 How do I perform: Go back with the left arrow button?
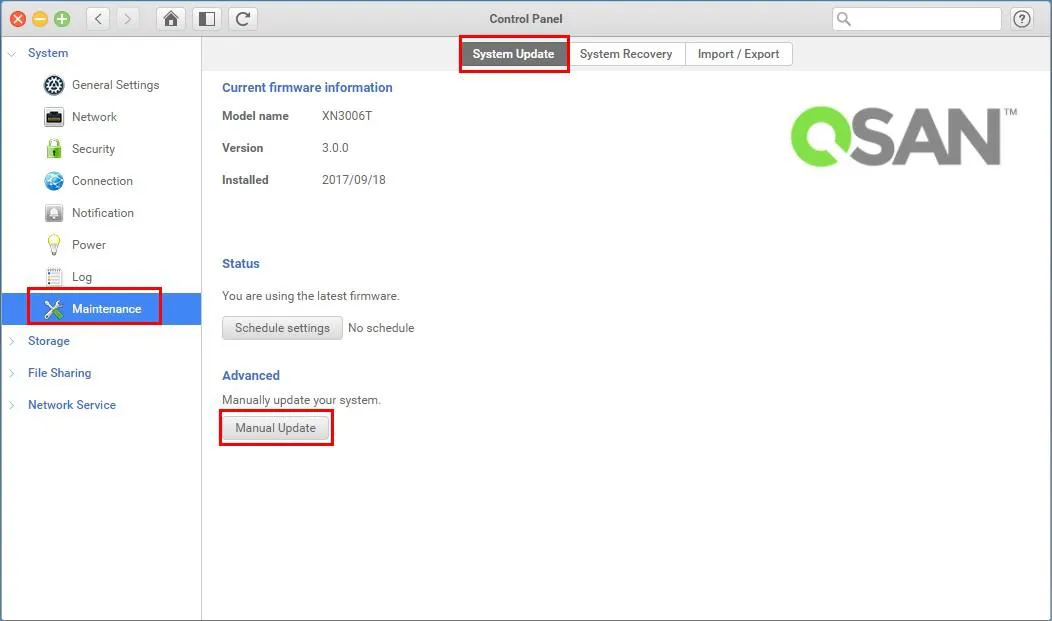tap(98, 19)
